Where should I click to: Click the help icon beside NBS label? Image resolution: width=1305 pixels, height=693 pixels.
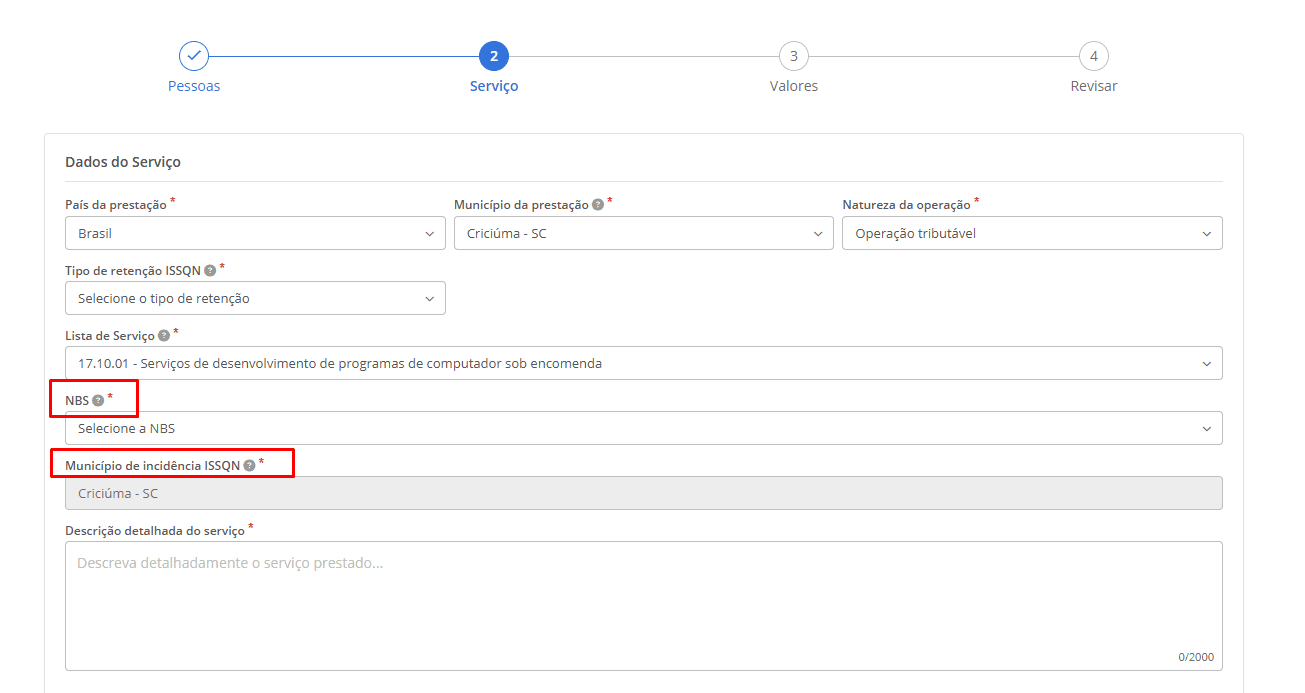(98, 401)
